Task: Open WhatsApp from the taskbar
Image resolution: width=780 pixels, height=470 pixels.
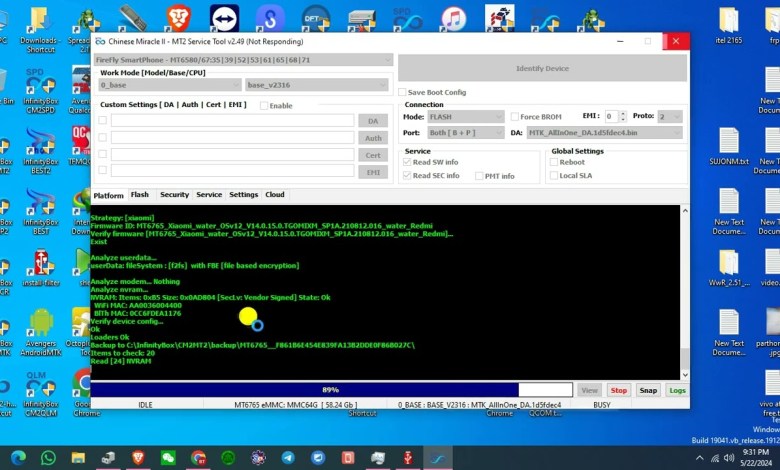Action: pyautogui.click(x=48, y=458)
